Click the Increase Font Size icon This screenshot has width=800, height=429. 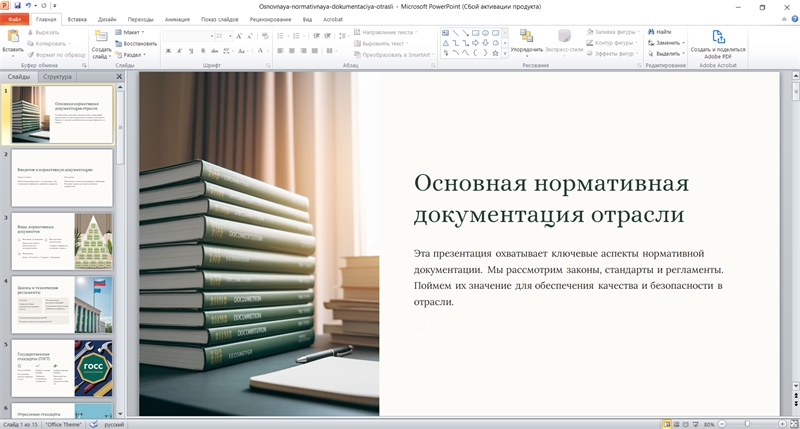pyautogui.click(x=239, y=36)
